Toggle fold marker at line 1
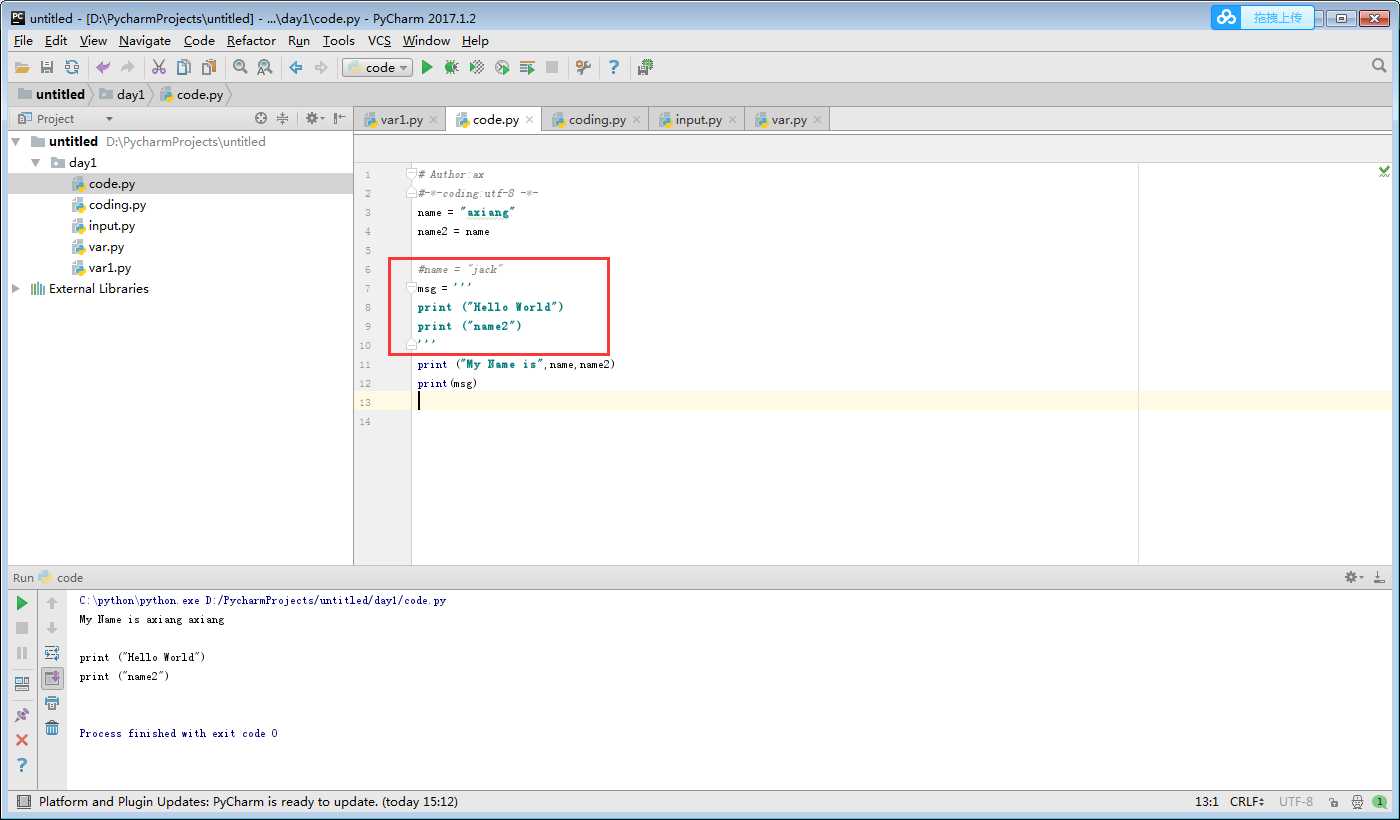 pyautogui.click(x=411, y=174)
